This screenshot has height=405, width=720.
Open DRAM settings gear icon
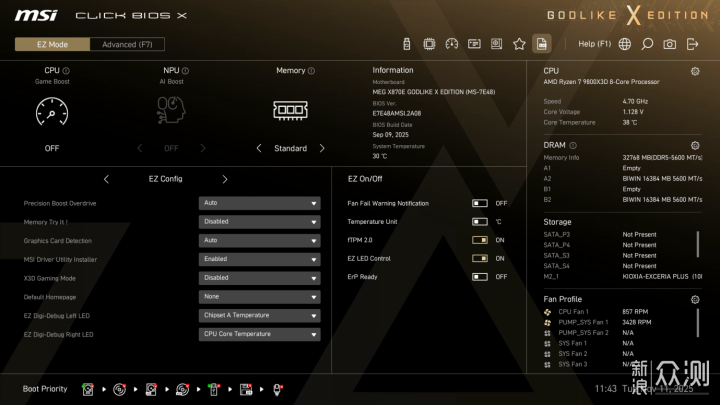coord(695,146)
